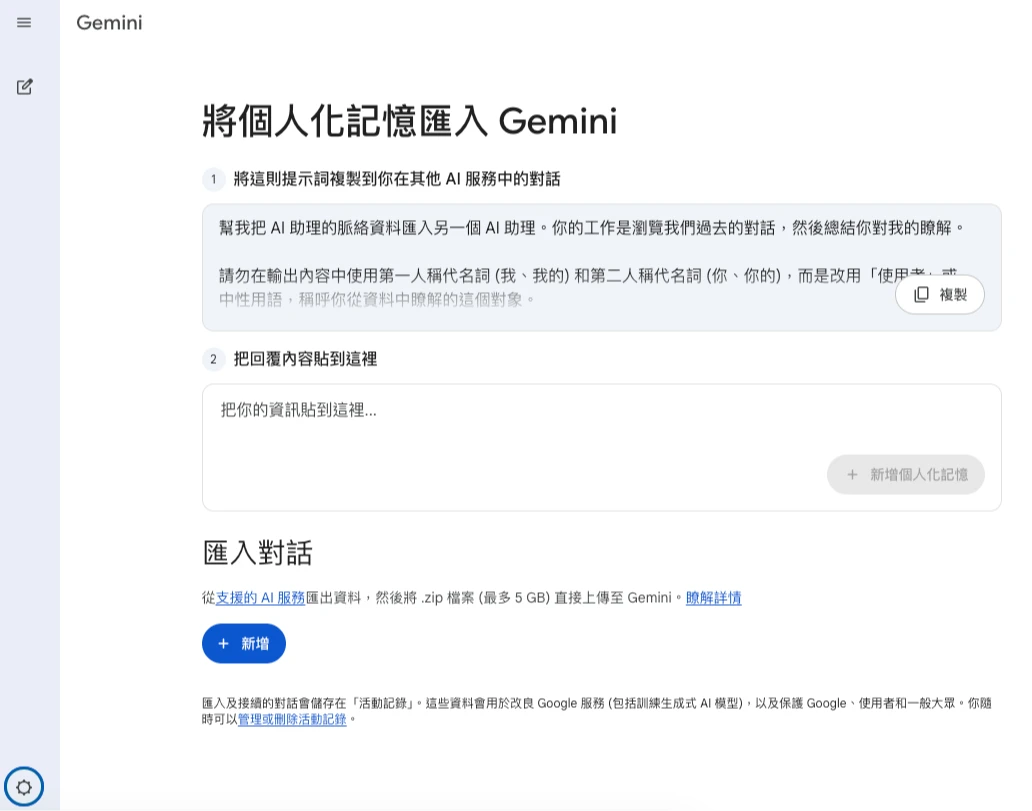
Task: Click the copy icon inside the 複製 button
Action: pyautogui.click(x=921, y=295)
